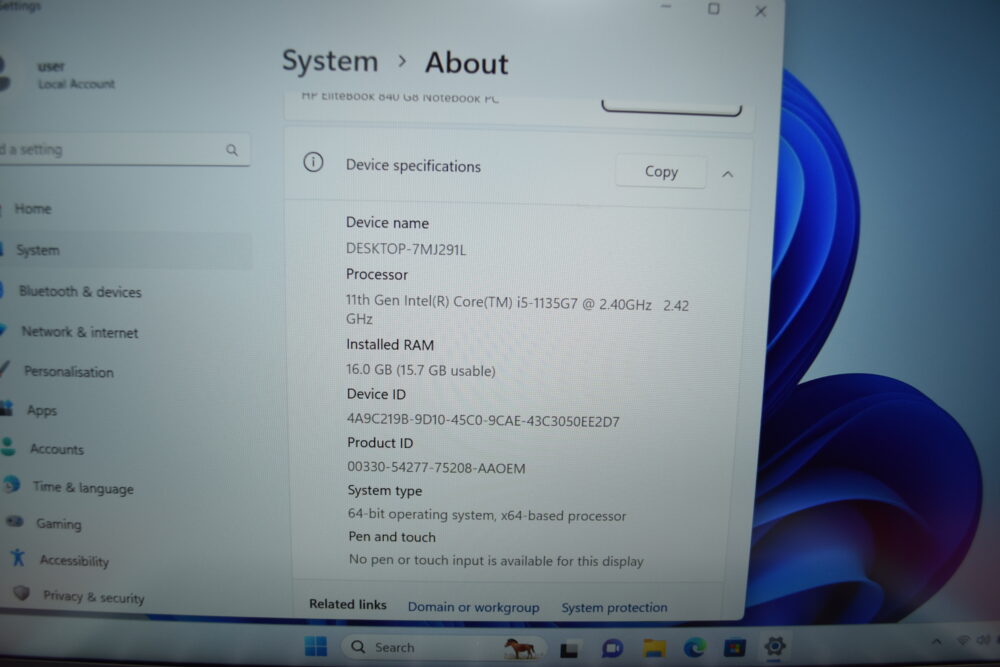Screen dimensions: 1000x667
Task: Click the rename button beside the notebook name
Action: [x=671, y=107]
